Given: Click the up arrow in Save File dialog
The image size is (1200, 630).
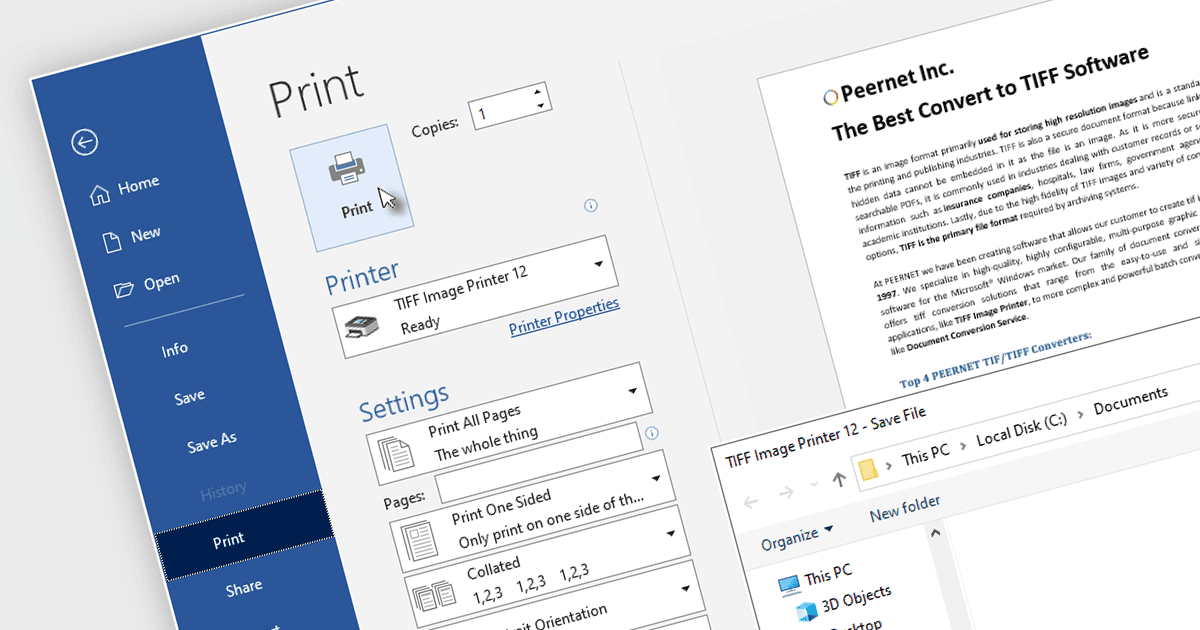Looking at the screenshot, I should (x=838, y=479).
